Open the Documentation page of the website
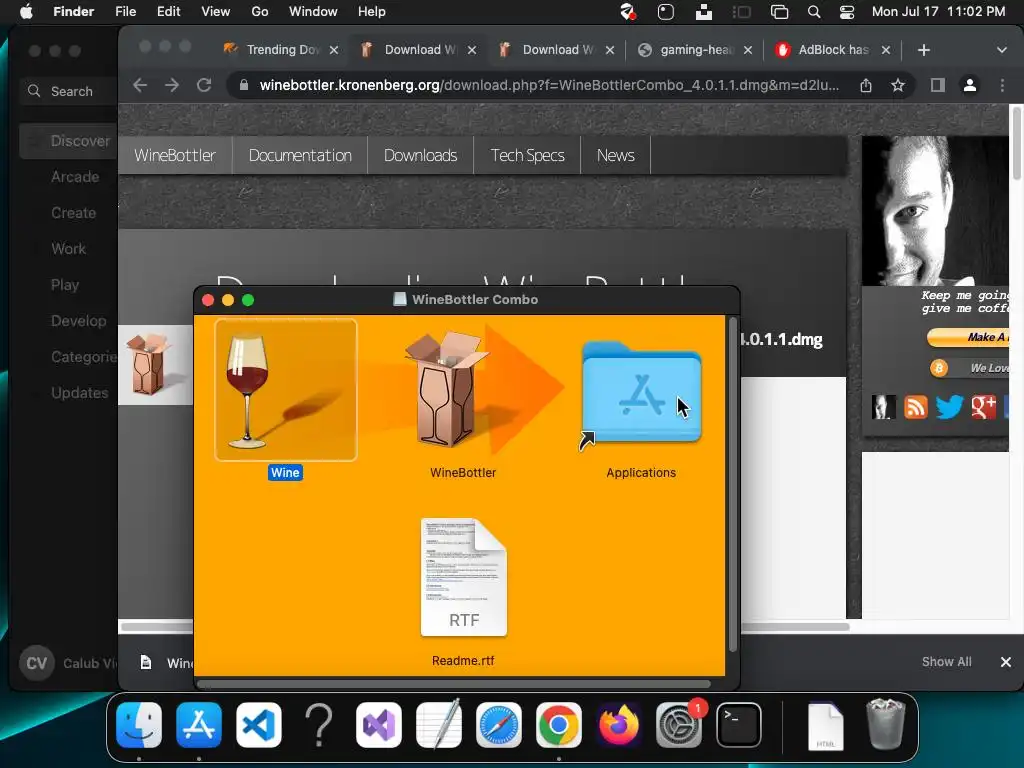This screenshot has height=768, width=1024. 300,155
